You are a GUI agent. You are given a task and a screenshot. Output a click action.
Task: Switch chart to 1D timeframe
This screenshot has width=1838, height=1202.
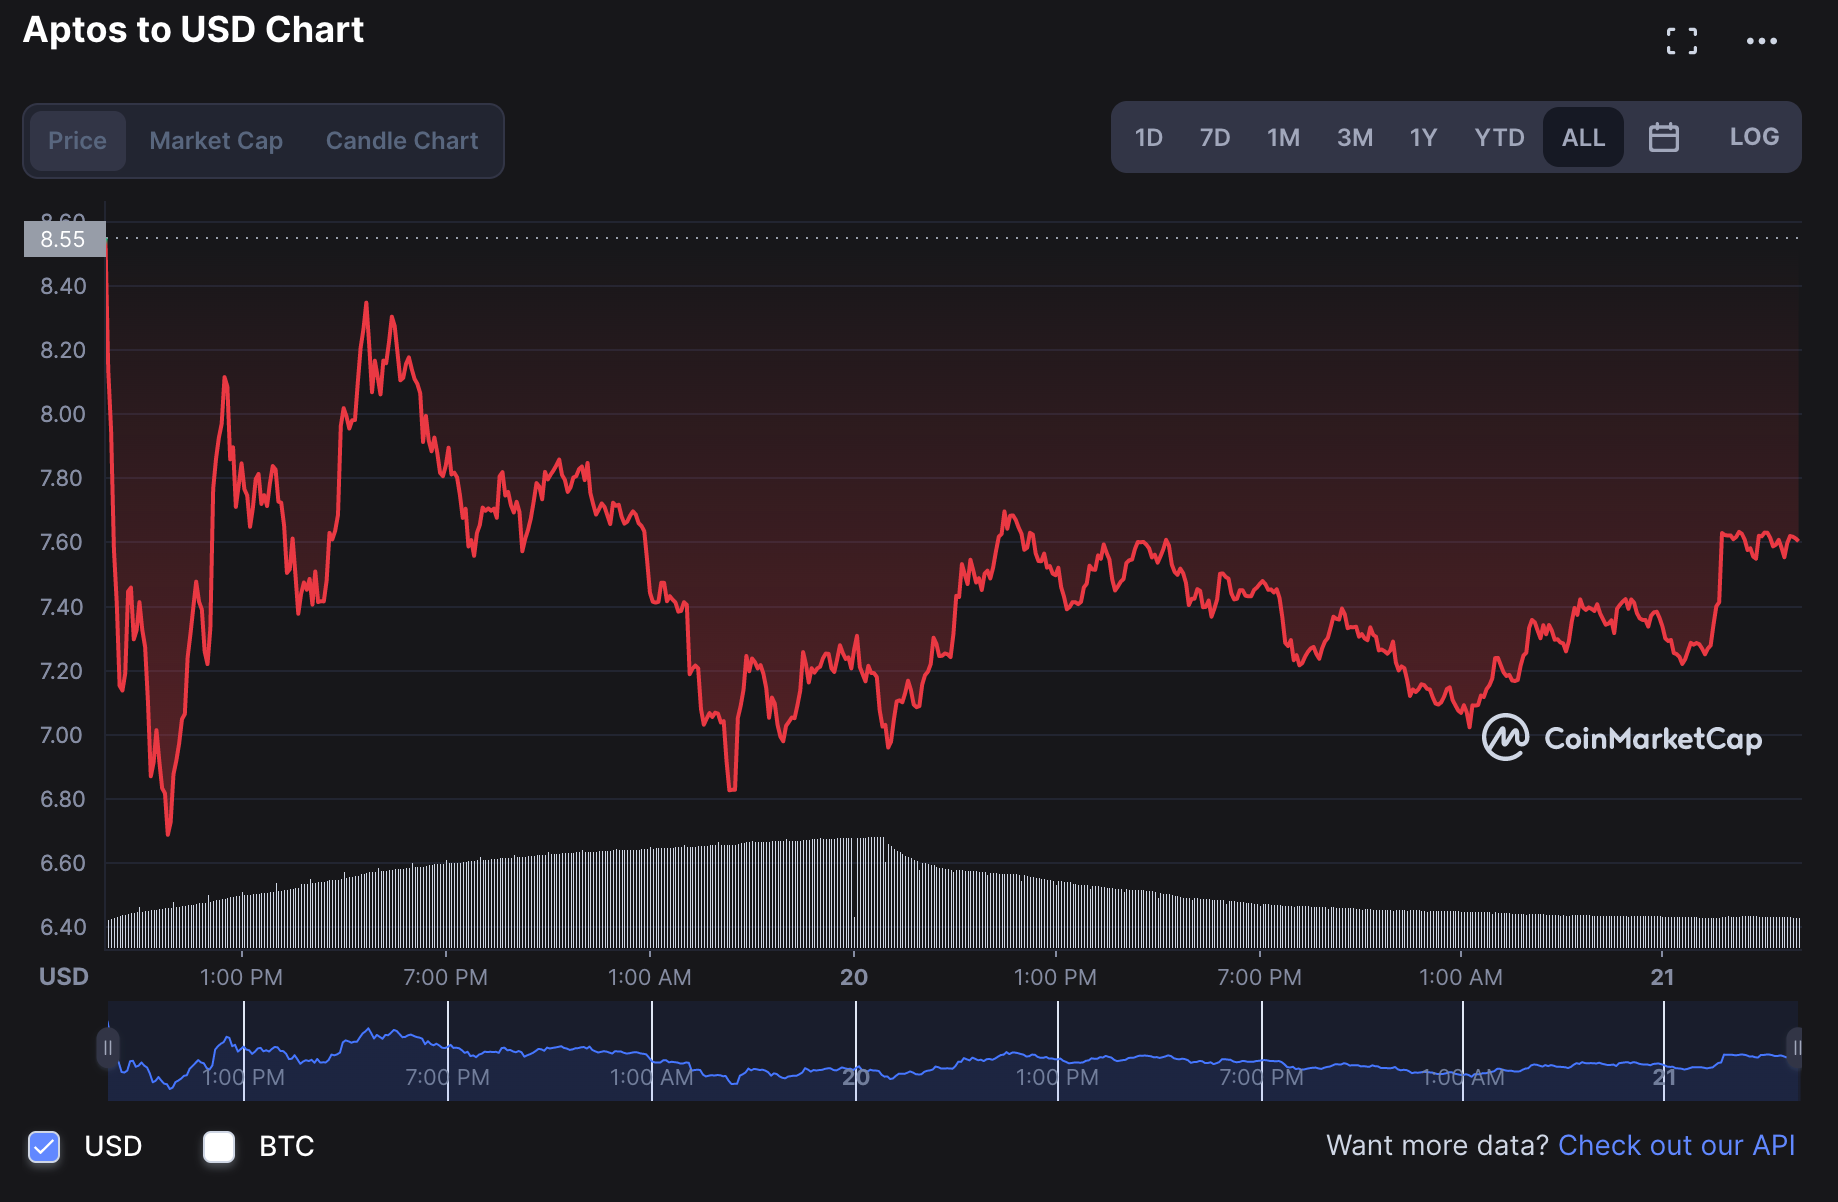click(x=1148, y=137)
